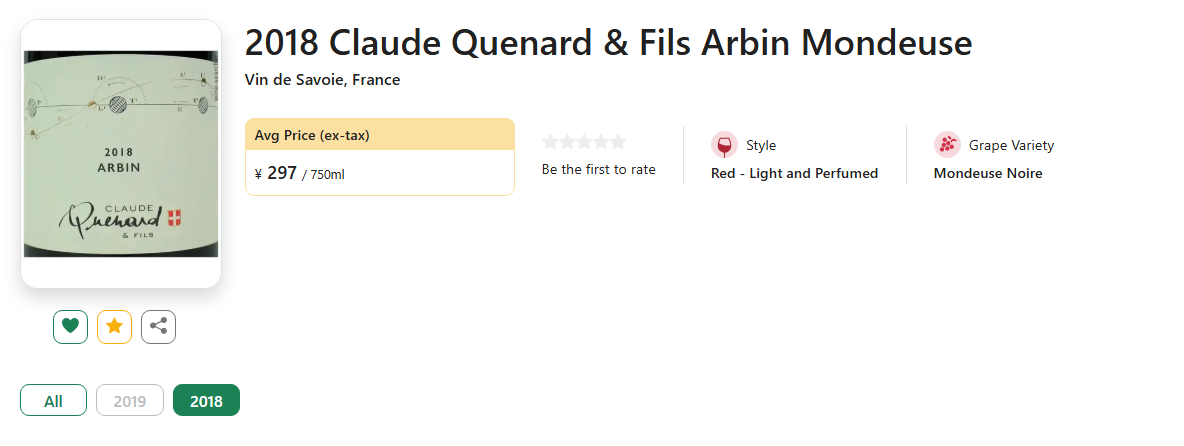1184x446 pixels.
Task: Click the Red - Light and Perfumed style link
Action: point(794,173)
